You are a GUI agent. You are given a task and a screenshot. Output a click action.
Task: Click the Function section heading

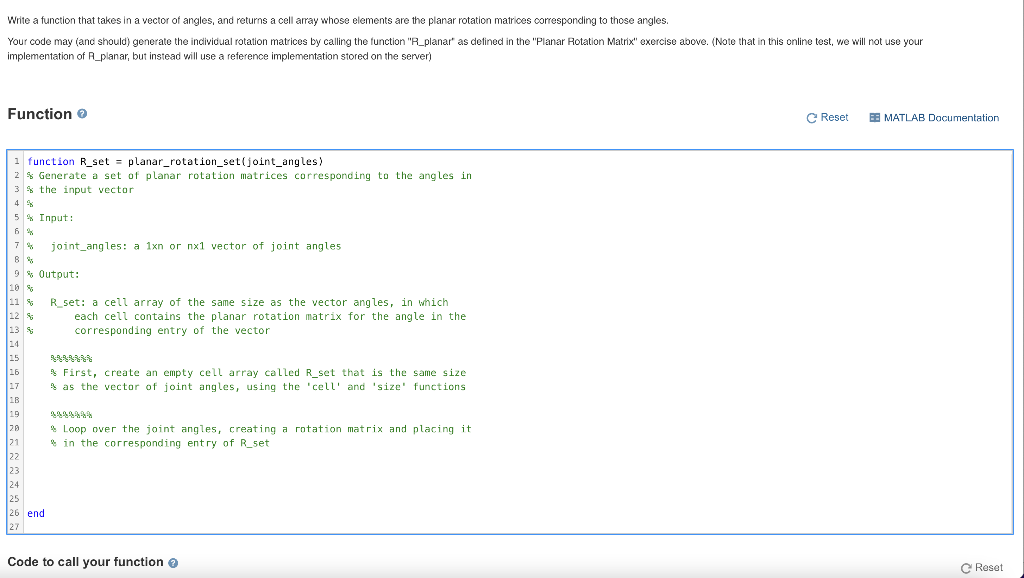[40, 113]
